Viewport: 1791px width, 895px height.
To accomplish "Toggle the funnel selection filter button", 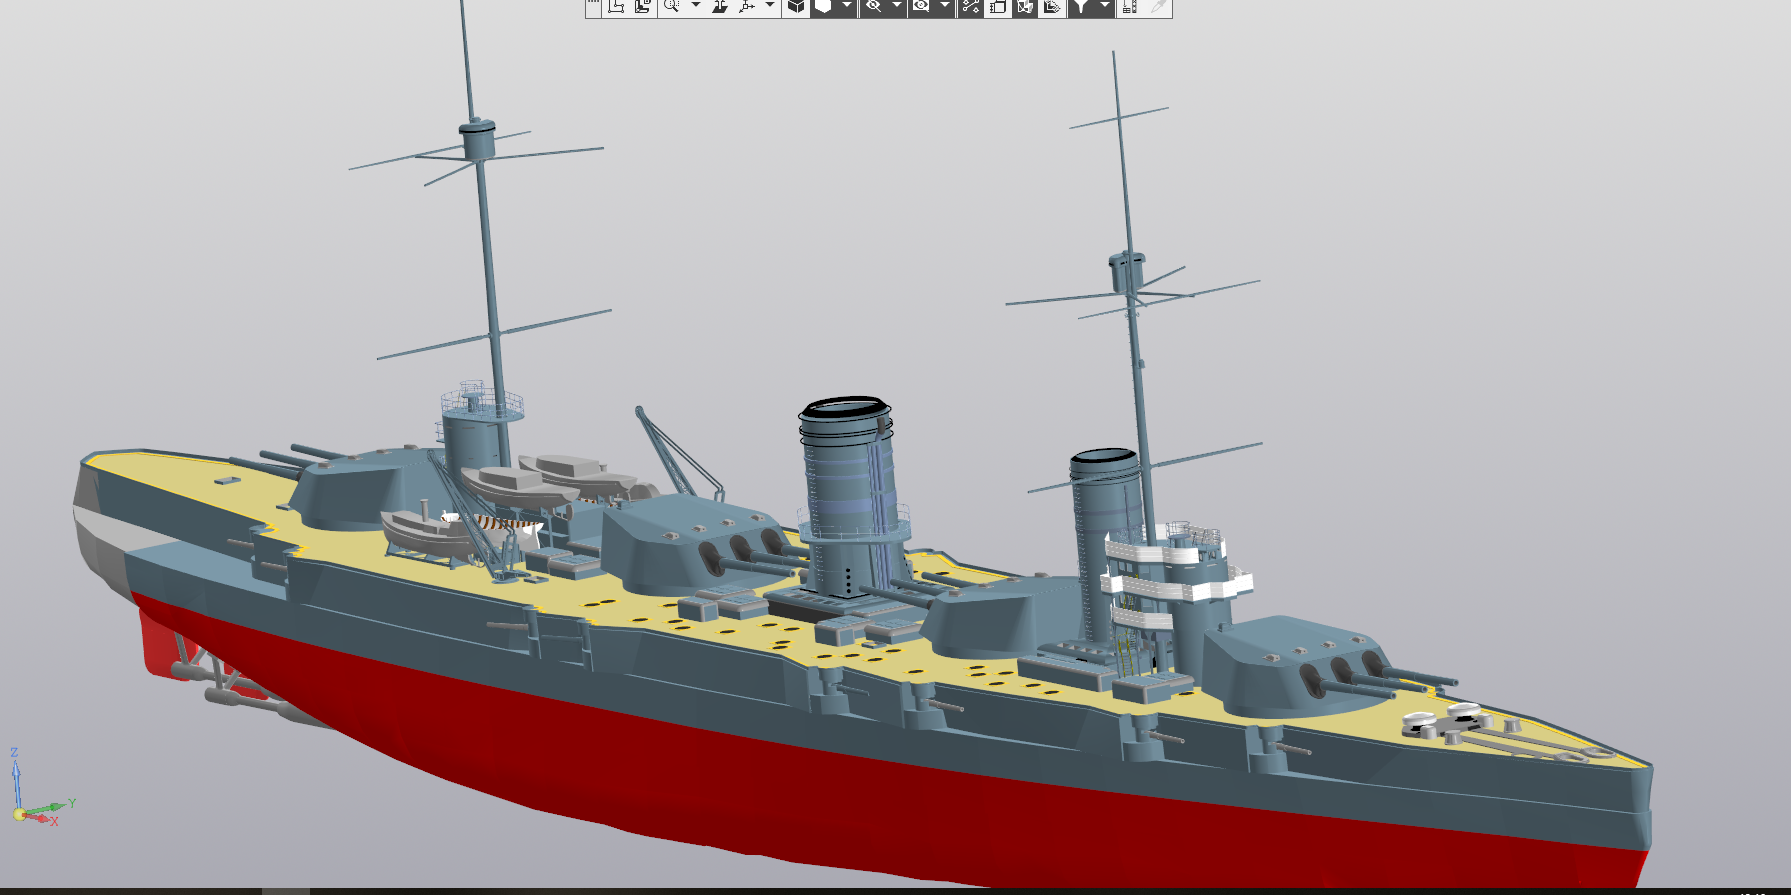I will click(1081, 6).
